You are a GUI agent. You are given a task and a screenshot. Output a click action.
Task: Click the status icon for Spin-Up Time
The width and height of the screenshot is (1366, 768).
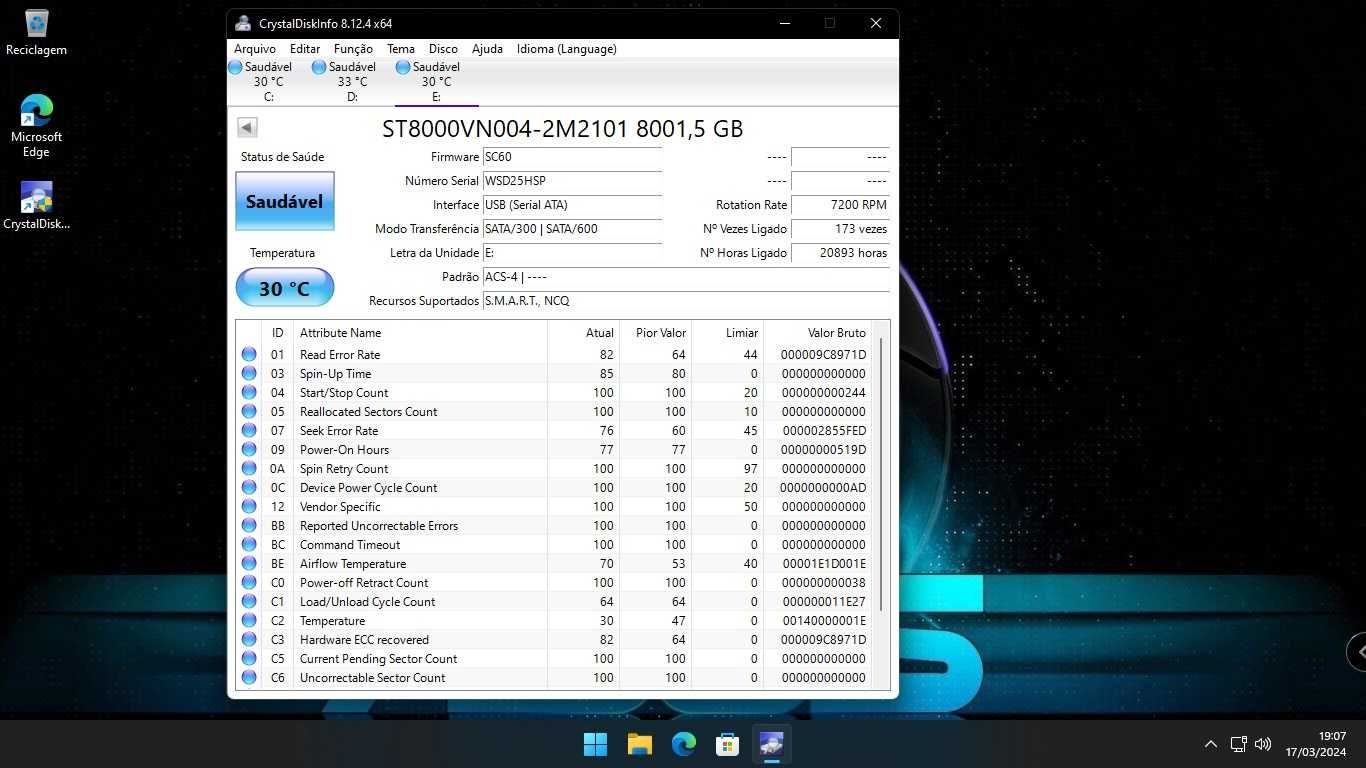pos(249,374)
